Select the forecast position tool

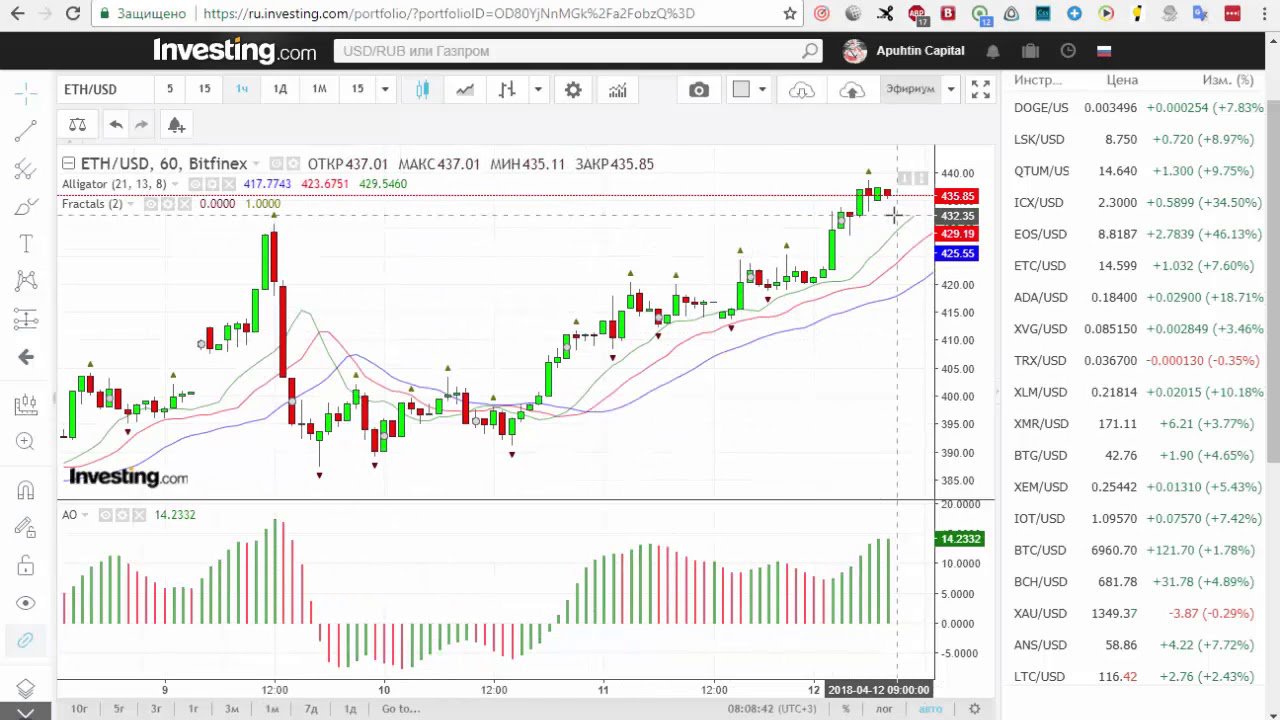(26, 320)
